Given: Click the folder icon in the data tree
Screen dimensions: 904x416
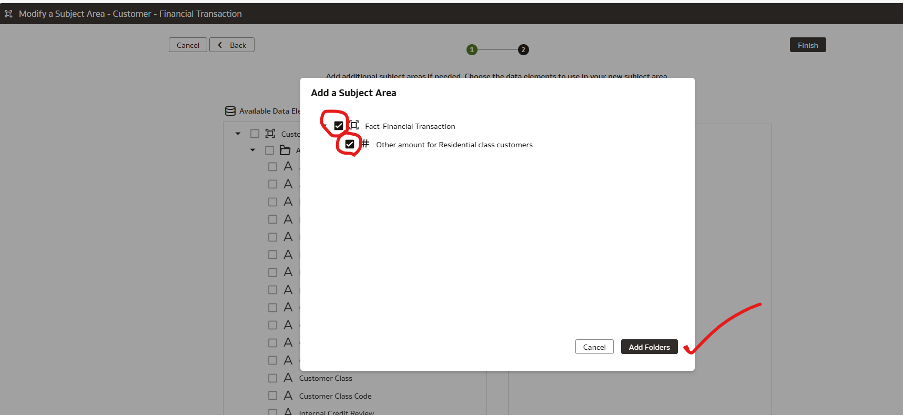Looking at the screenshot, I should [285, 151].
